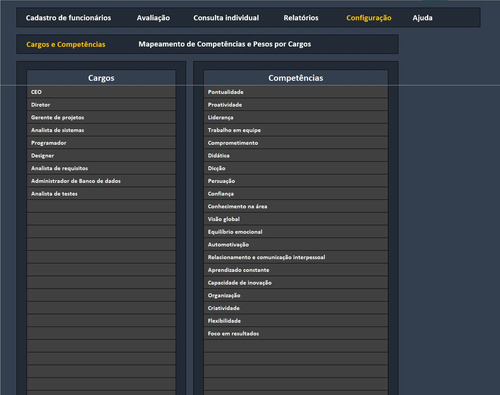Select Dicção row
The image size is (500, 395).
[x=296, y=168]
